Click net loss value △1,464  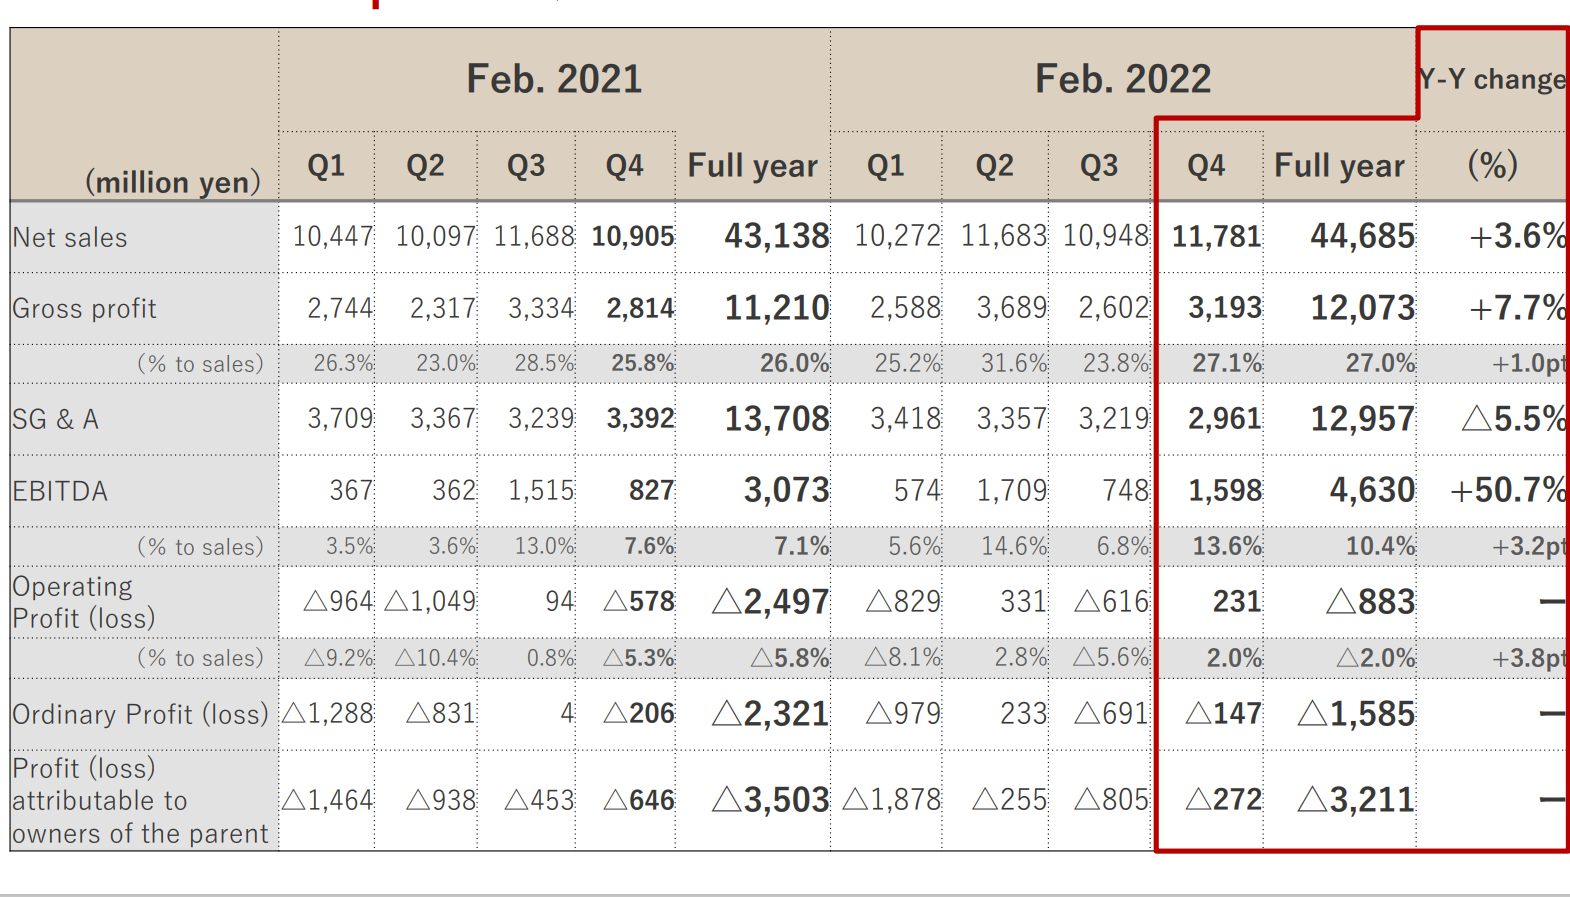coord(327,800)
